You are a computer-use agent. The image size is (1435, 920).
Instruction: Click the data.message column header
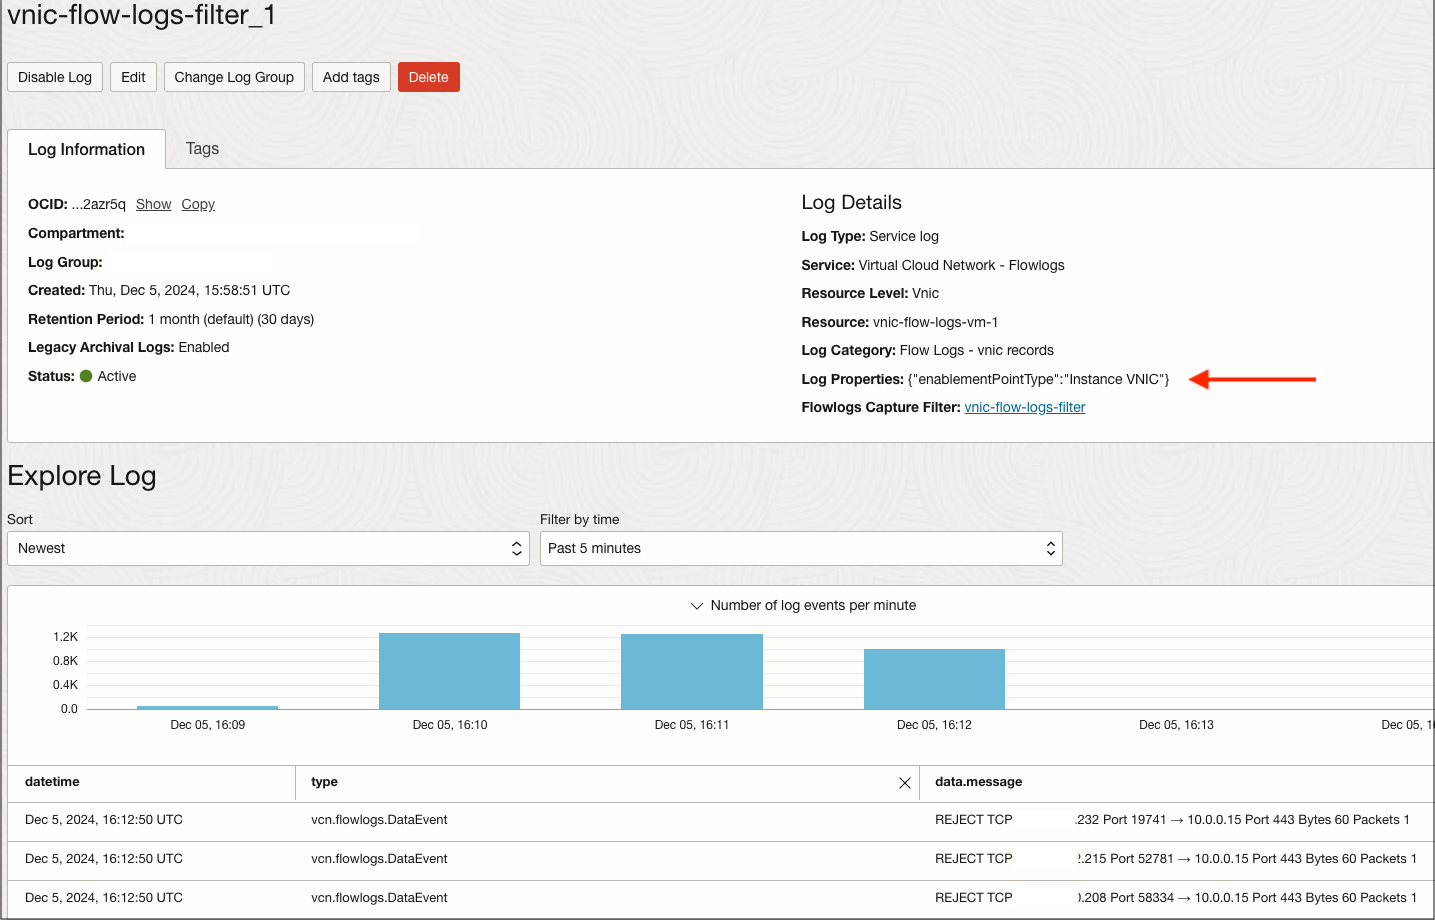(x=978, y=782)
